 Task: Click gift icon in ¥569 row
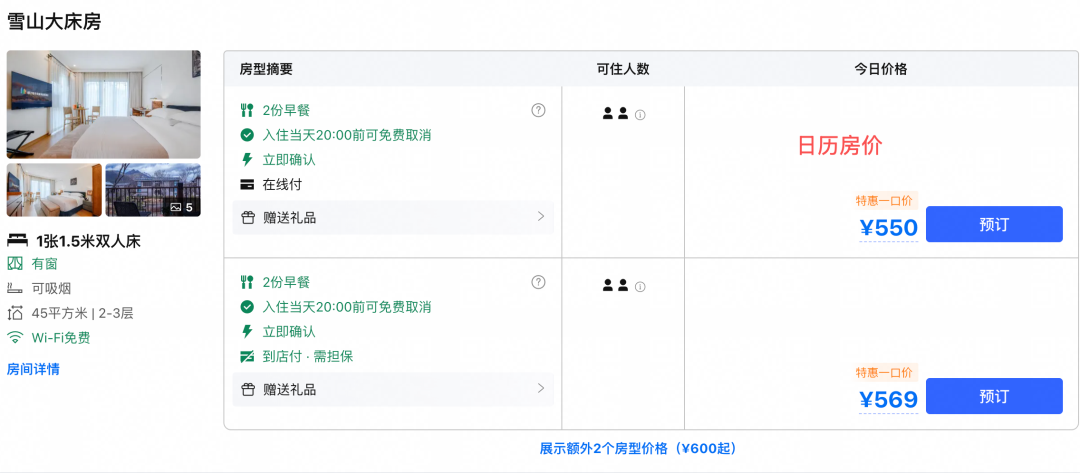(x=248, y=390)
